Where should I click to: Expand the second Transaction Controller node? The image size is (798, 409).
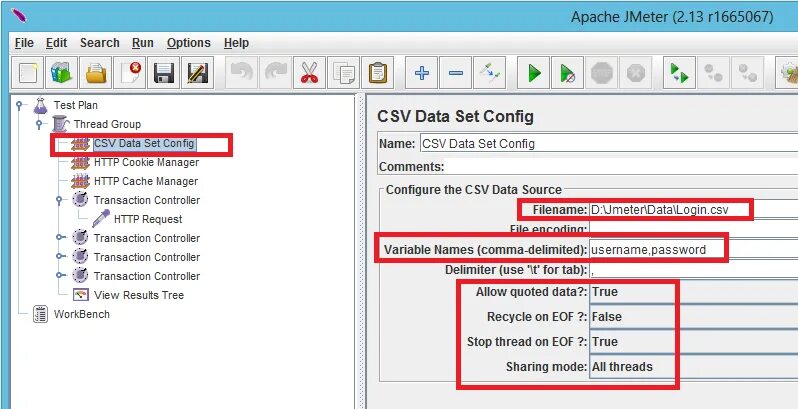pyautogui.click(x=61, y=238)
